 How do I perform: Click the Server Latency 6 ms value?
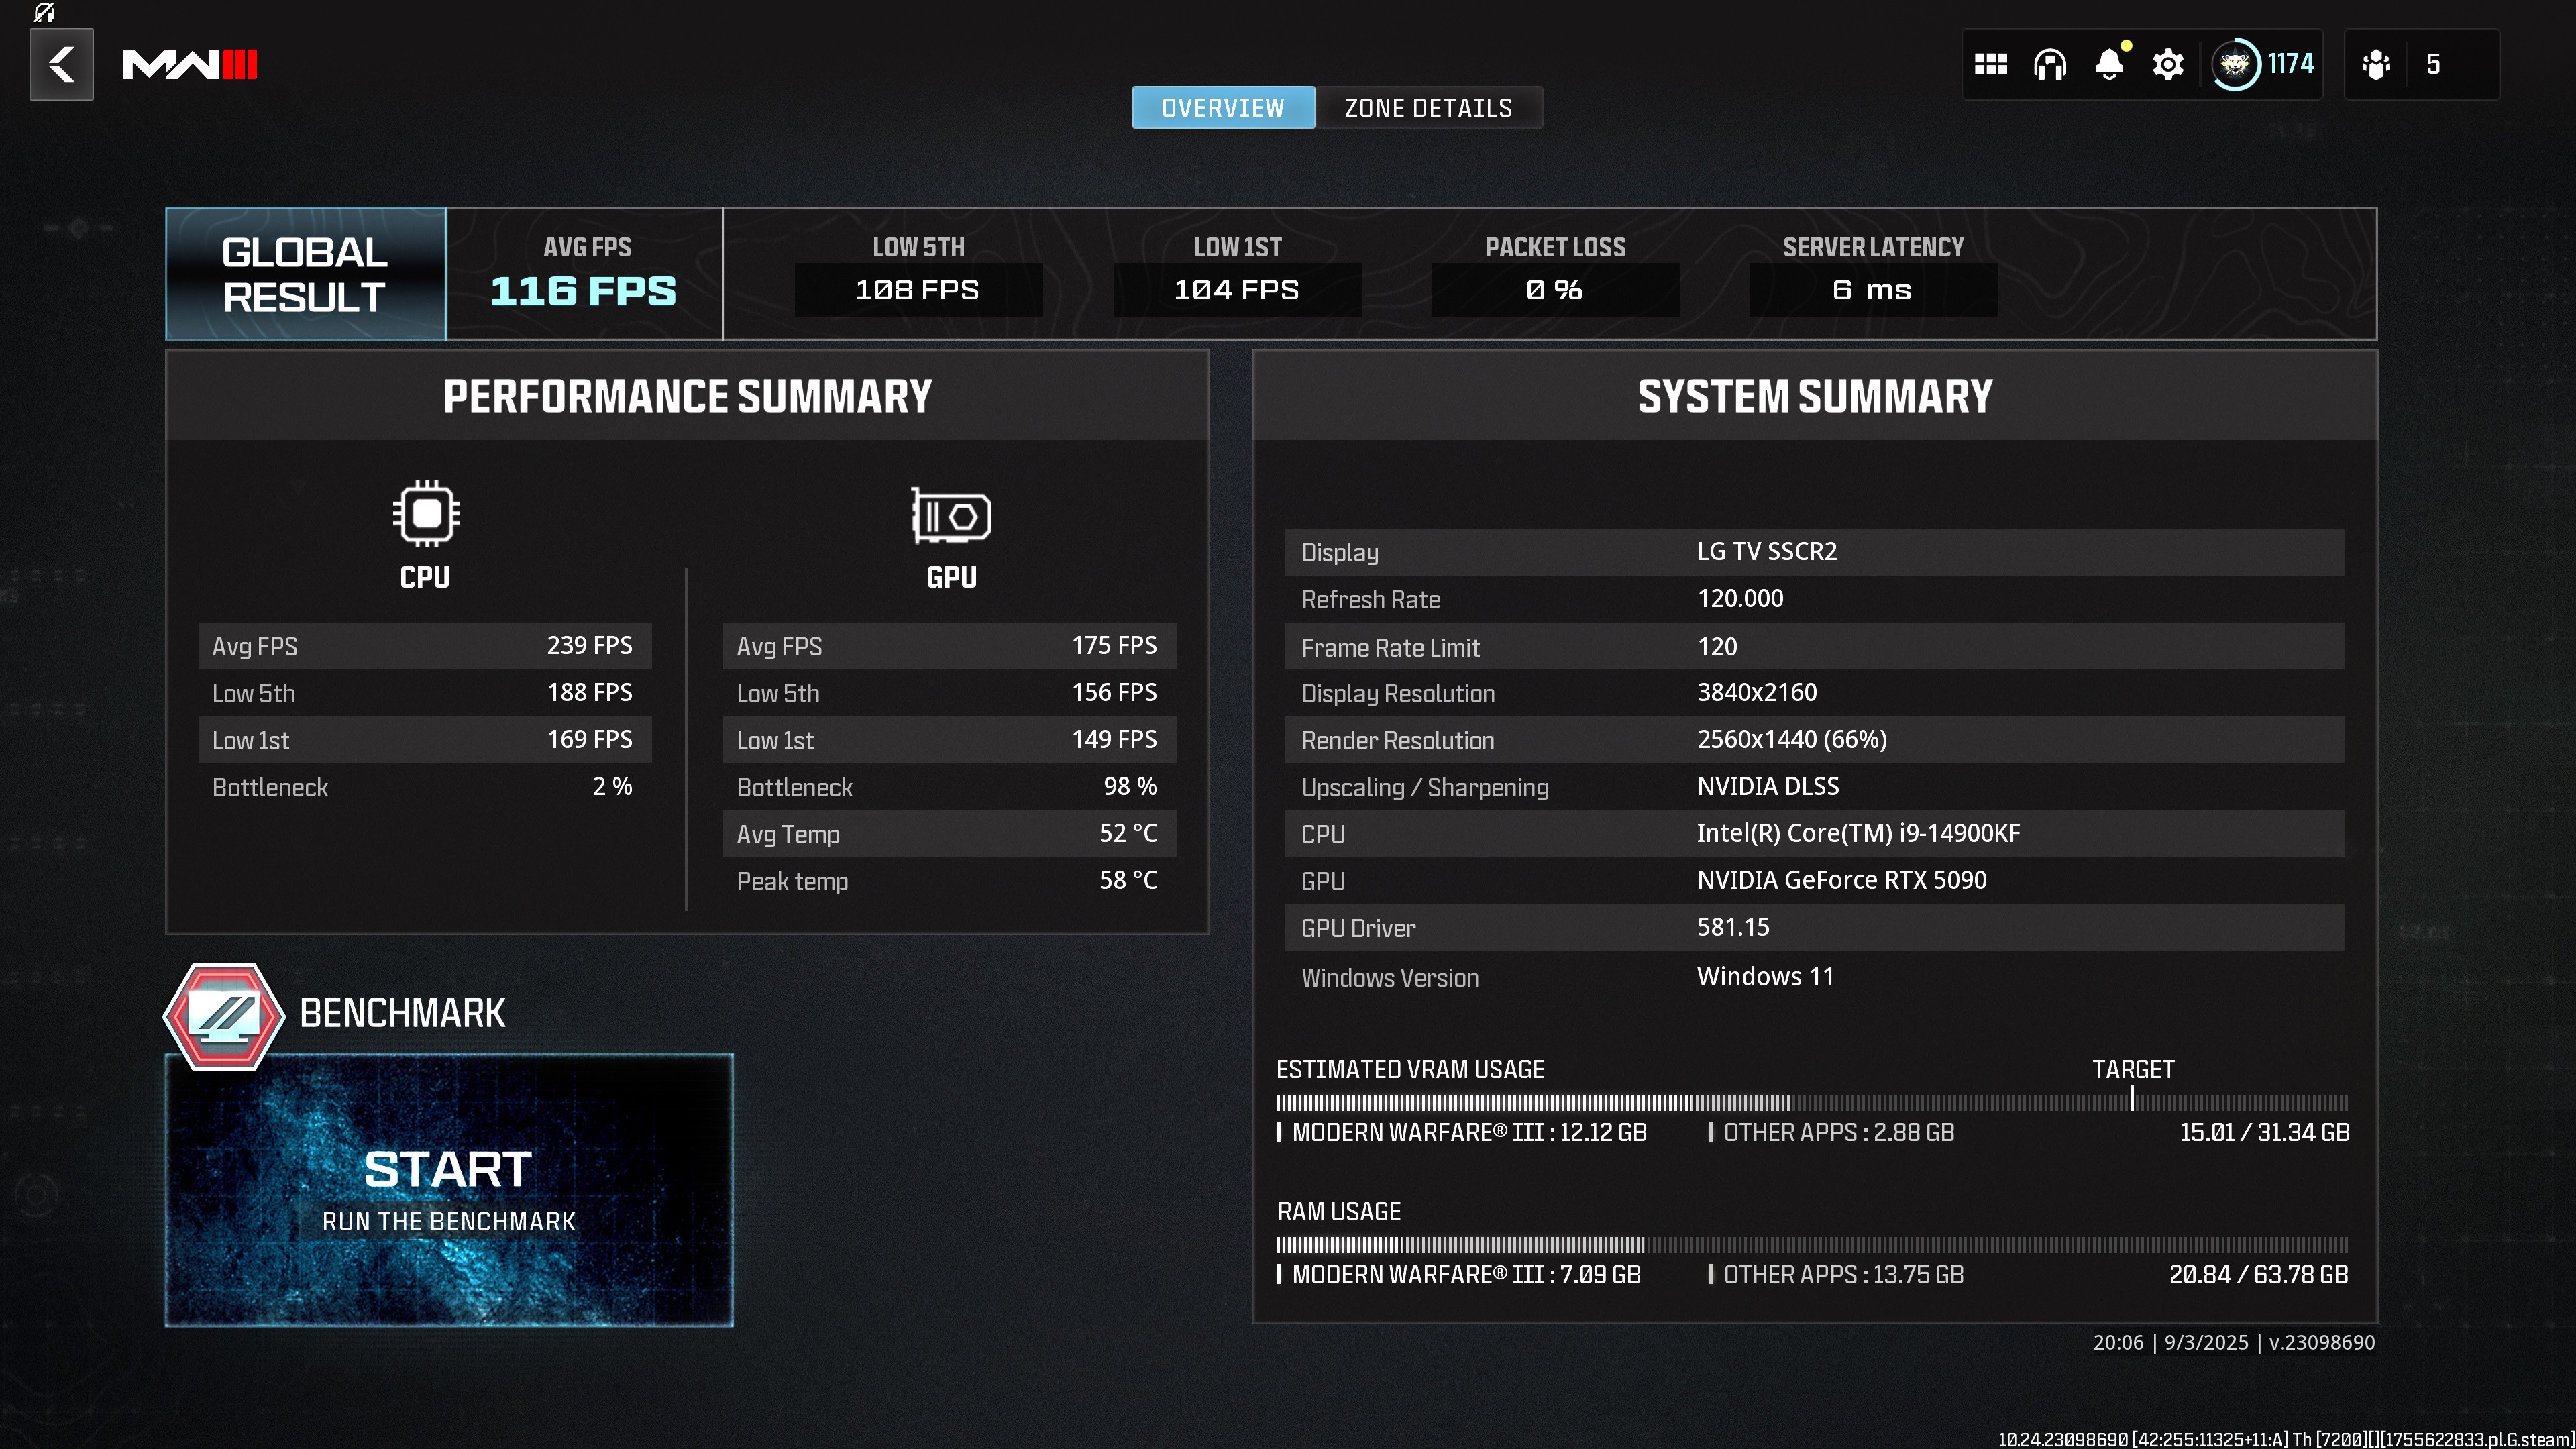1873,290
